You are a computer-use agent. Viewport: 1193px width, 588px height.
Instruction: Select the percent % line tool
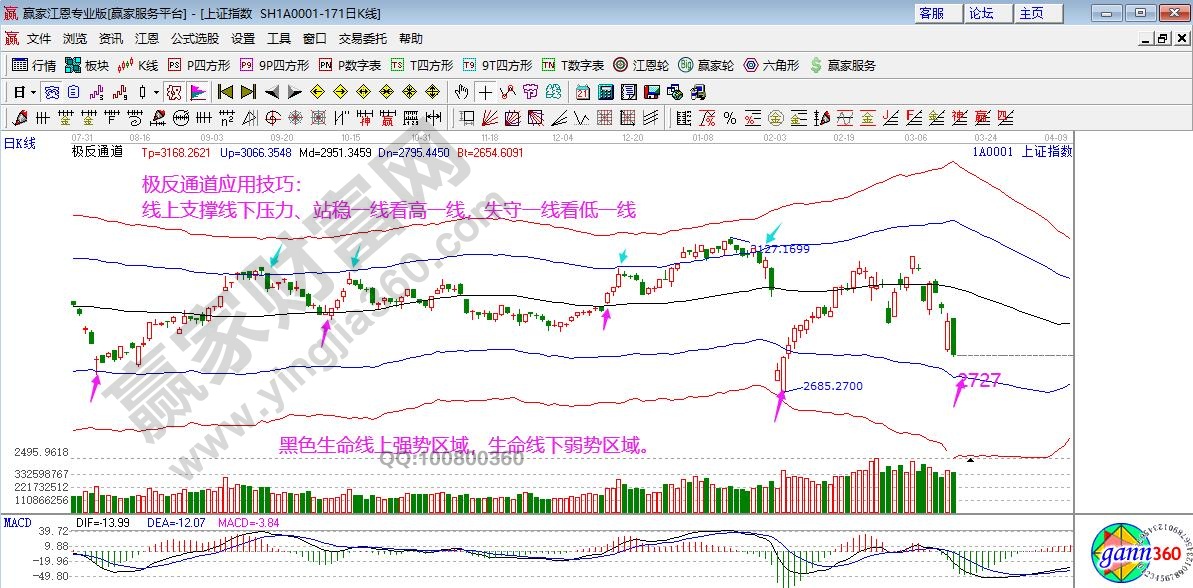729,118
